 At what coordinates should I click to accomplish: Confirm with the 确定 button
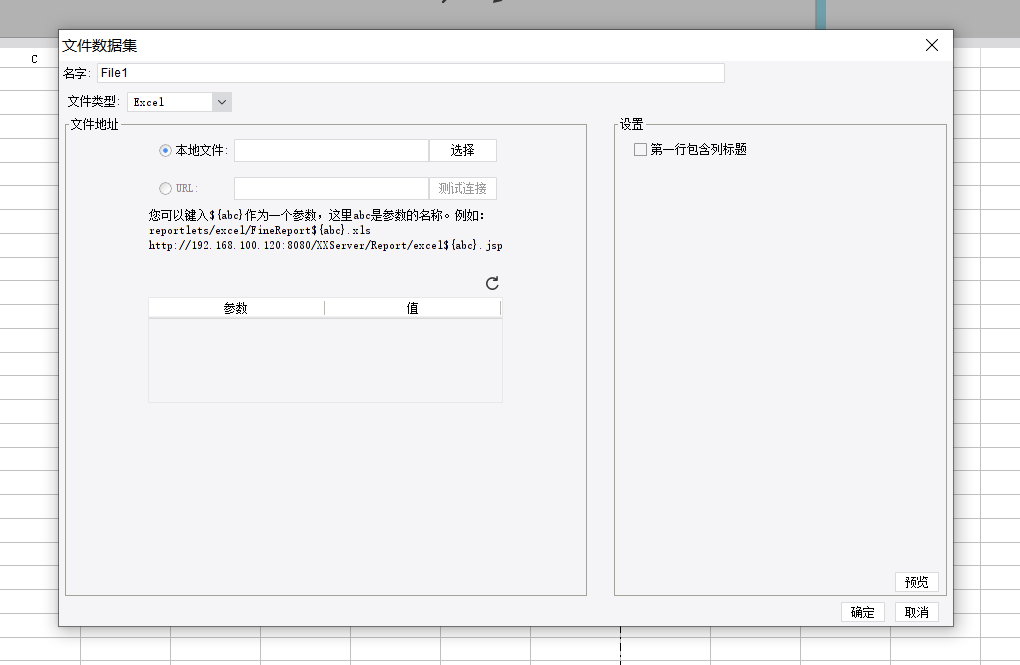click(x=863, y=612)
